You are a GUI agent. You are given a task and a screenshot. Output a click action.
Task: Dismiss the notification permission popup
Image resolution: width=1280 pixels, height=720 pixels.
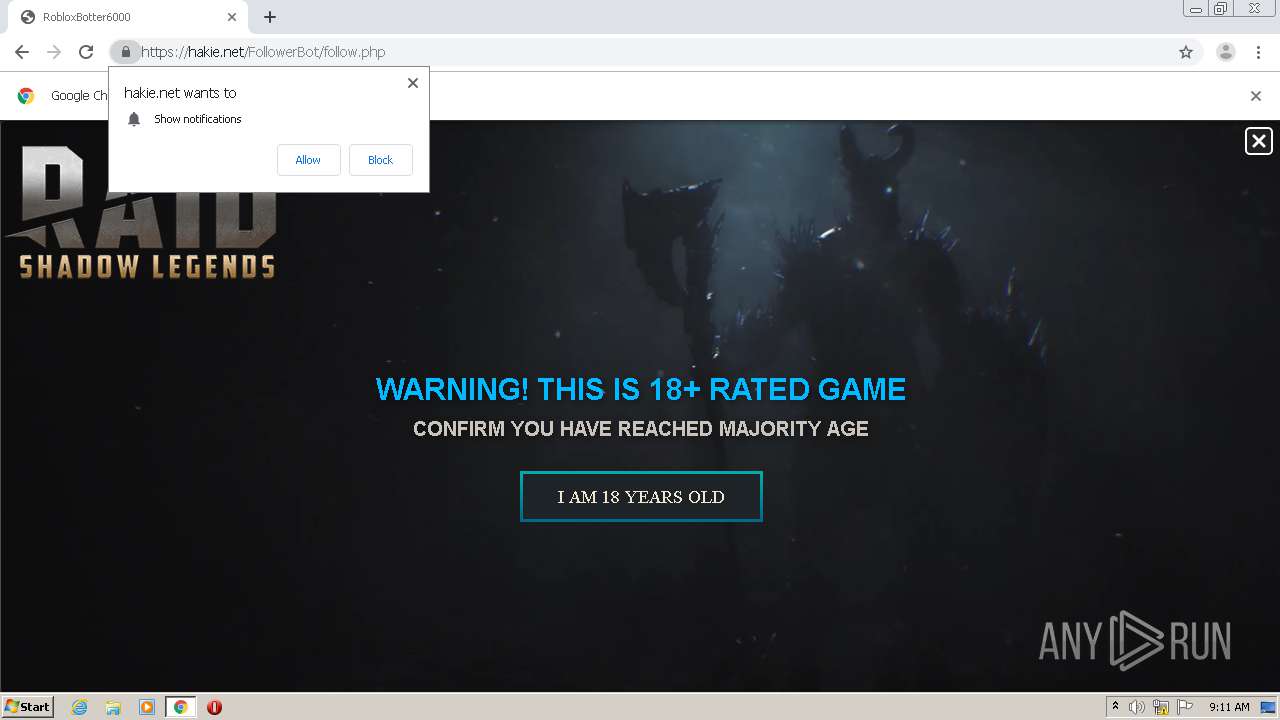pos(412,83)
